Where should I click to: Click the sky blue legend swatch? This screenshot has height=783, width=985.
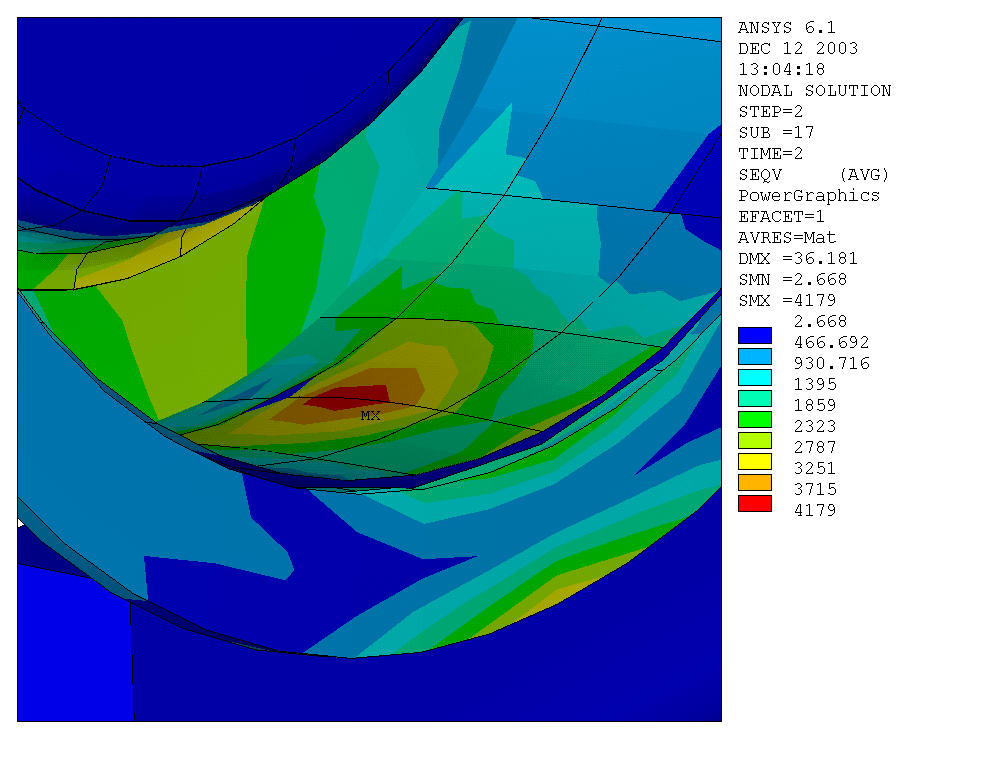(x=754, y=356)
